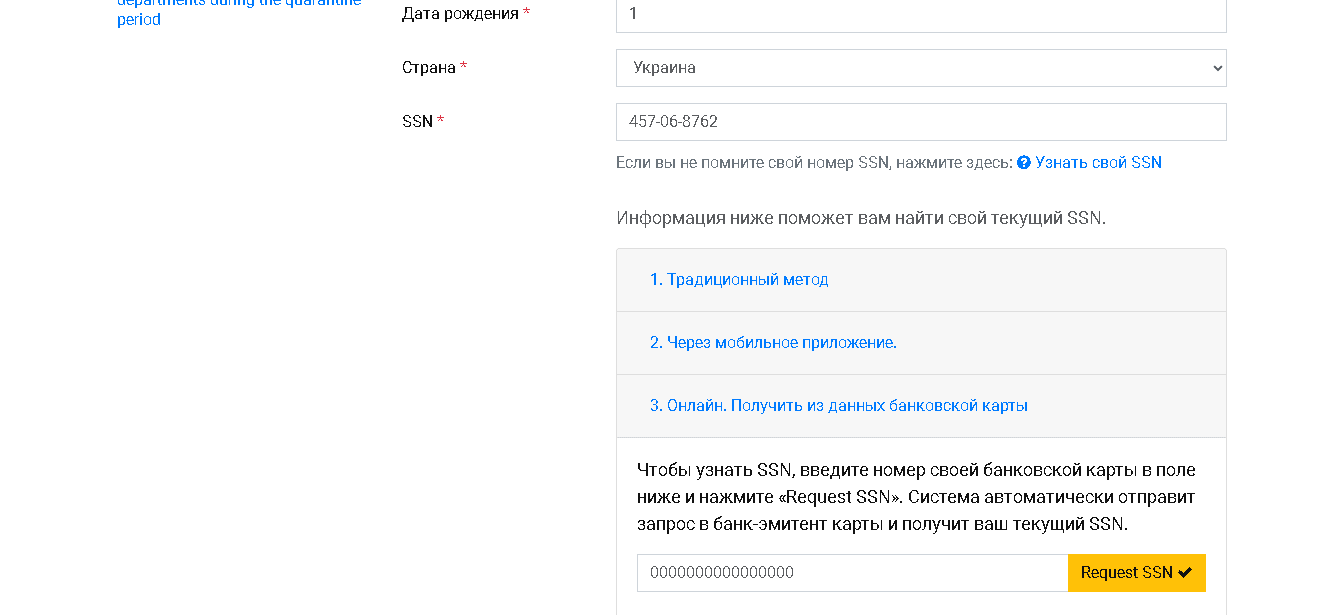Click the "Чтобы узнать SSN" instruction paragraph

(916, 497)
